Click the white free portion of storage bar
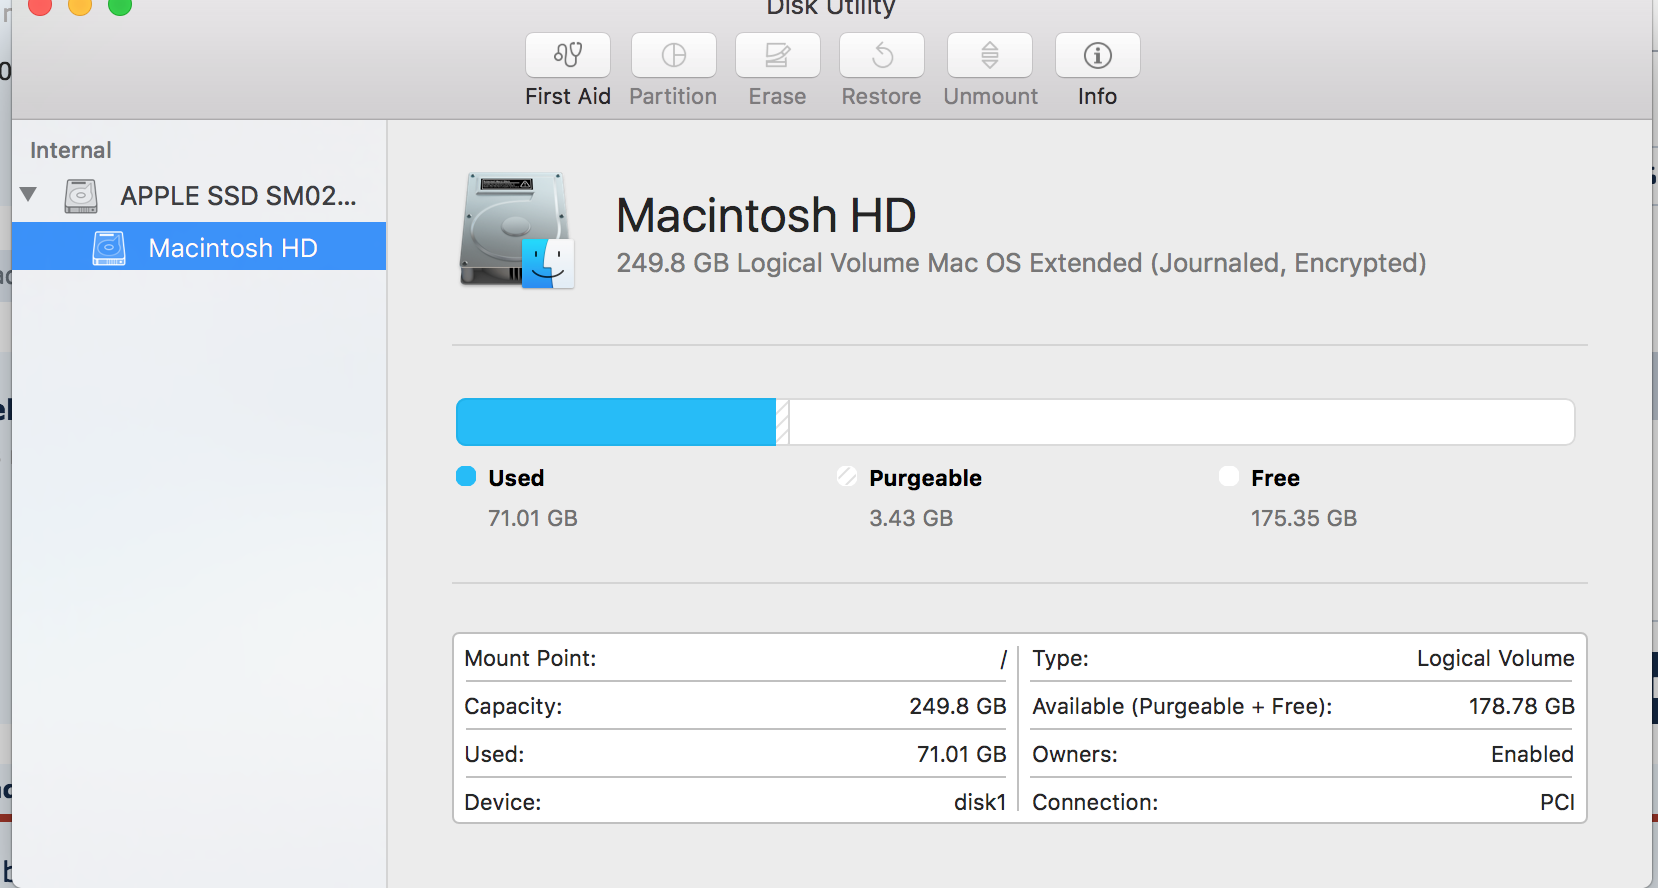This screenshot has height=888, width=1658. point(1182,422)
